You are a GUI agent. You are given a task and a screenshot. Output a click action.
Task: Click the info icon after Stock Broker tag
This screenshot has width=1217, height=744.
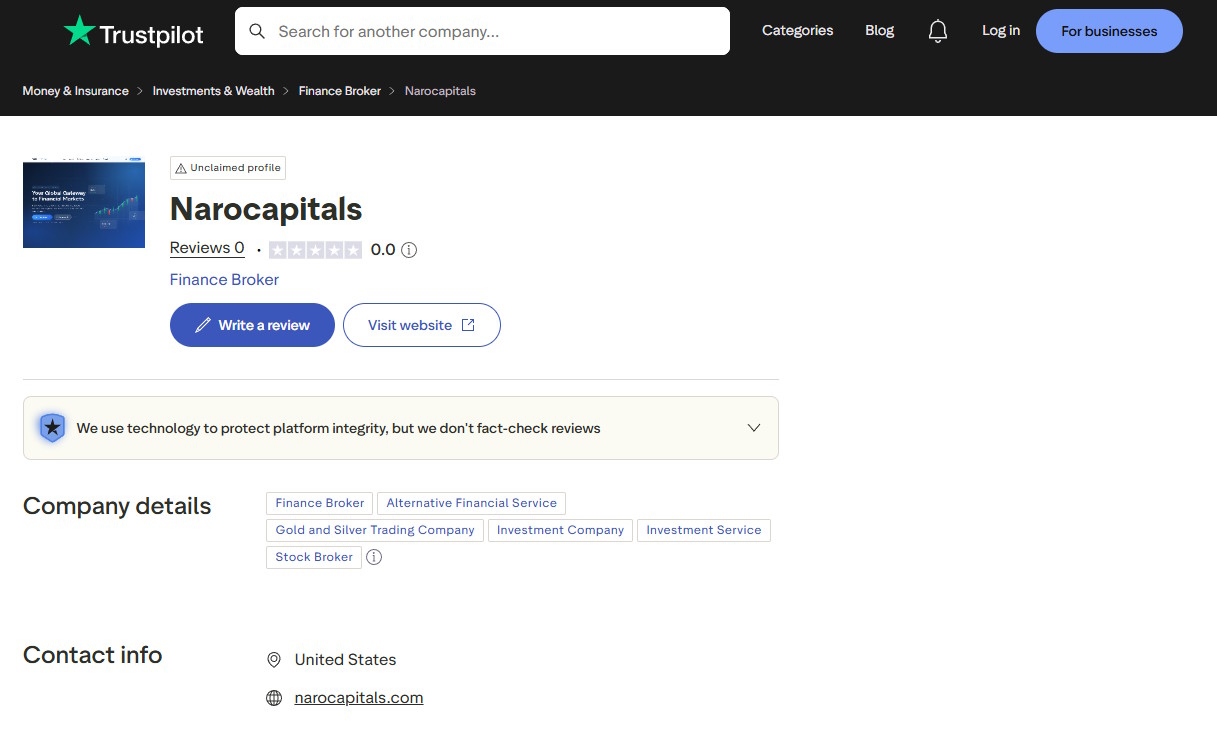[374, 557]
